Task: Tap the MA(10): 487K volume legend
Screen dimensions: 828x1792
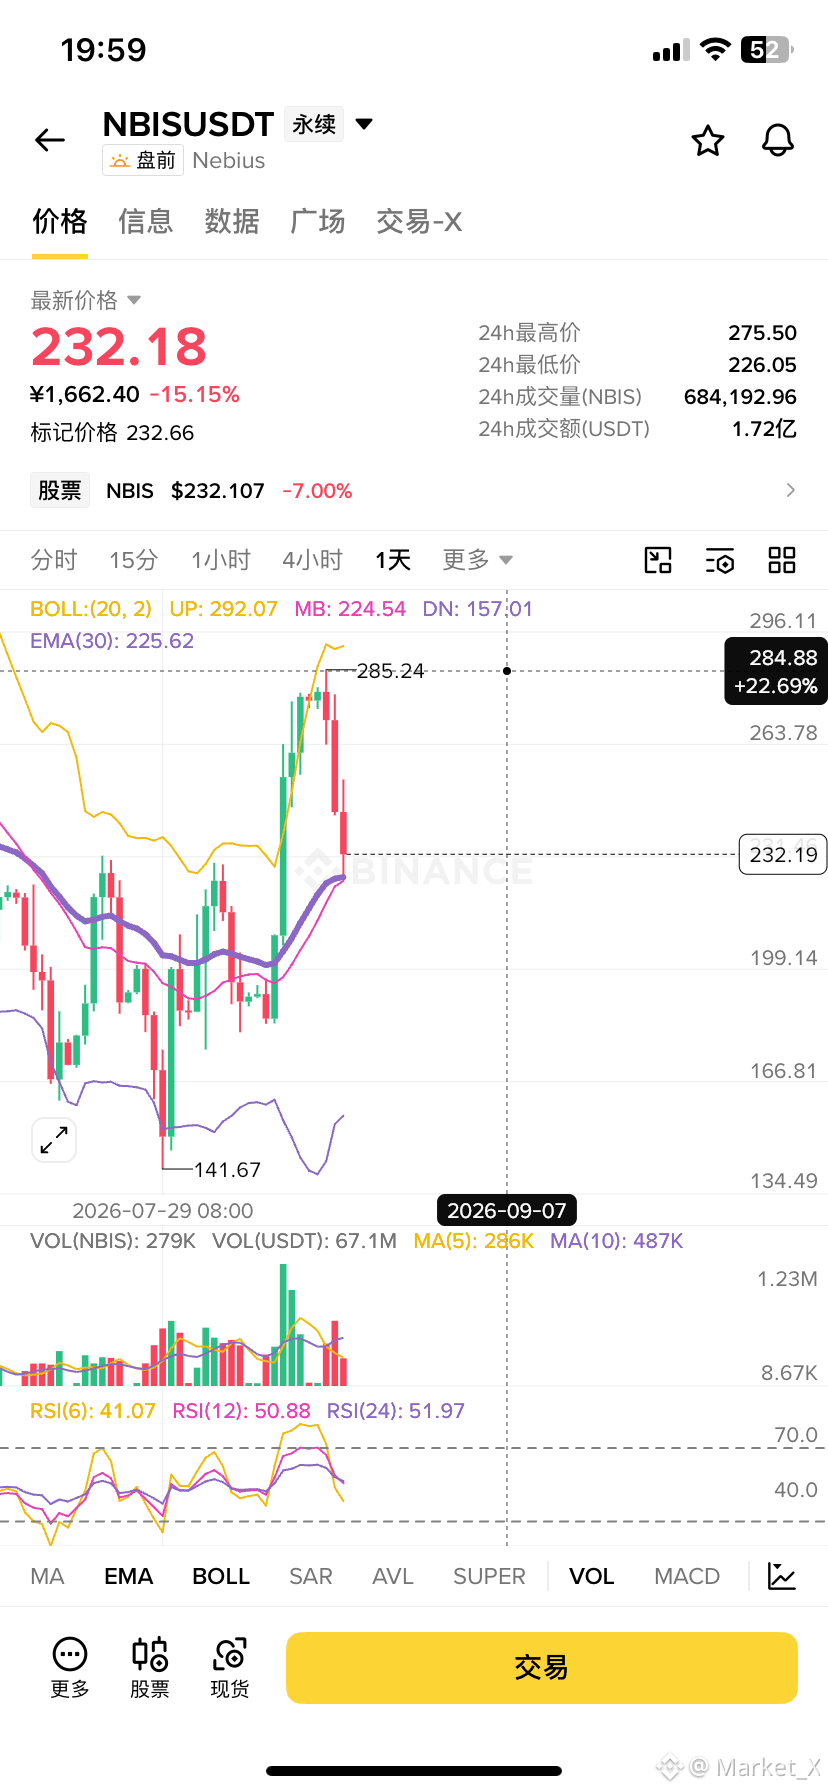Action: point(617,1240)
